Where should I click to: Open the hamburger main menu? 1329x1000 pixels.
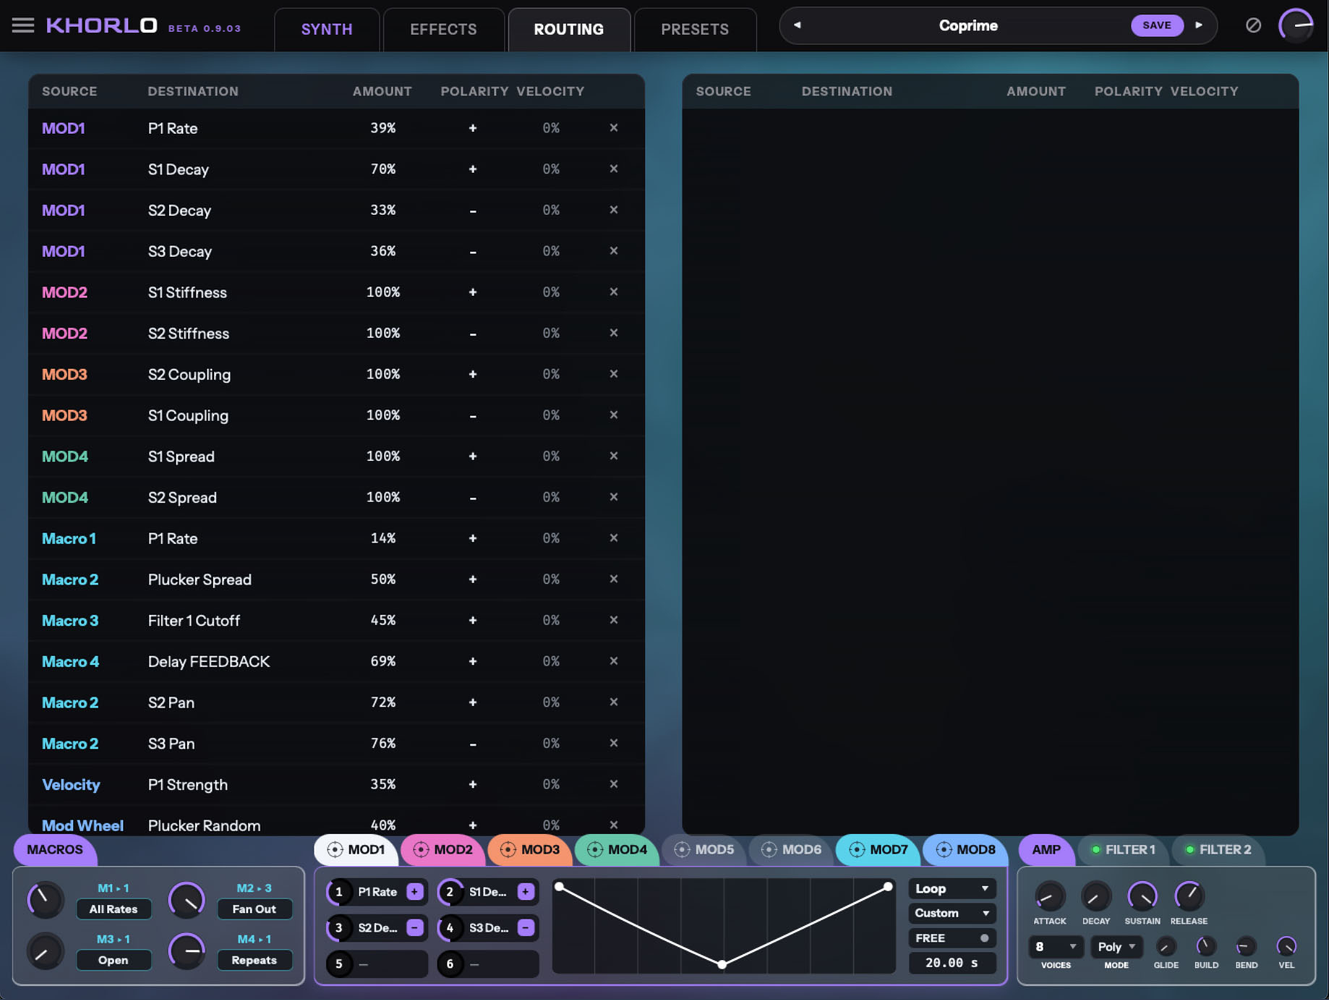click(x=23, y=25)
